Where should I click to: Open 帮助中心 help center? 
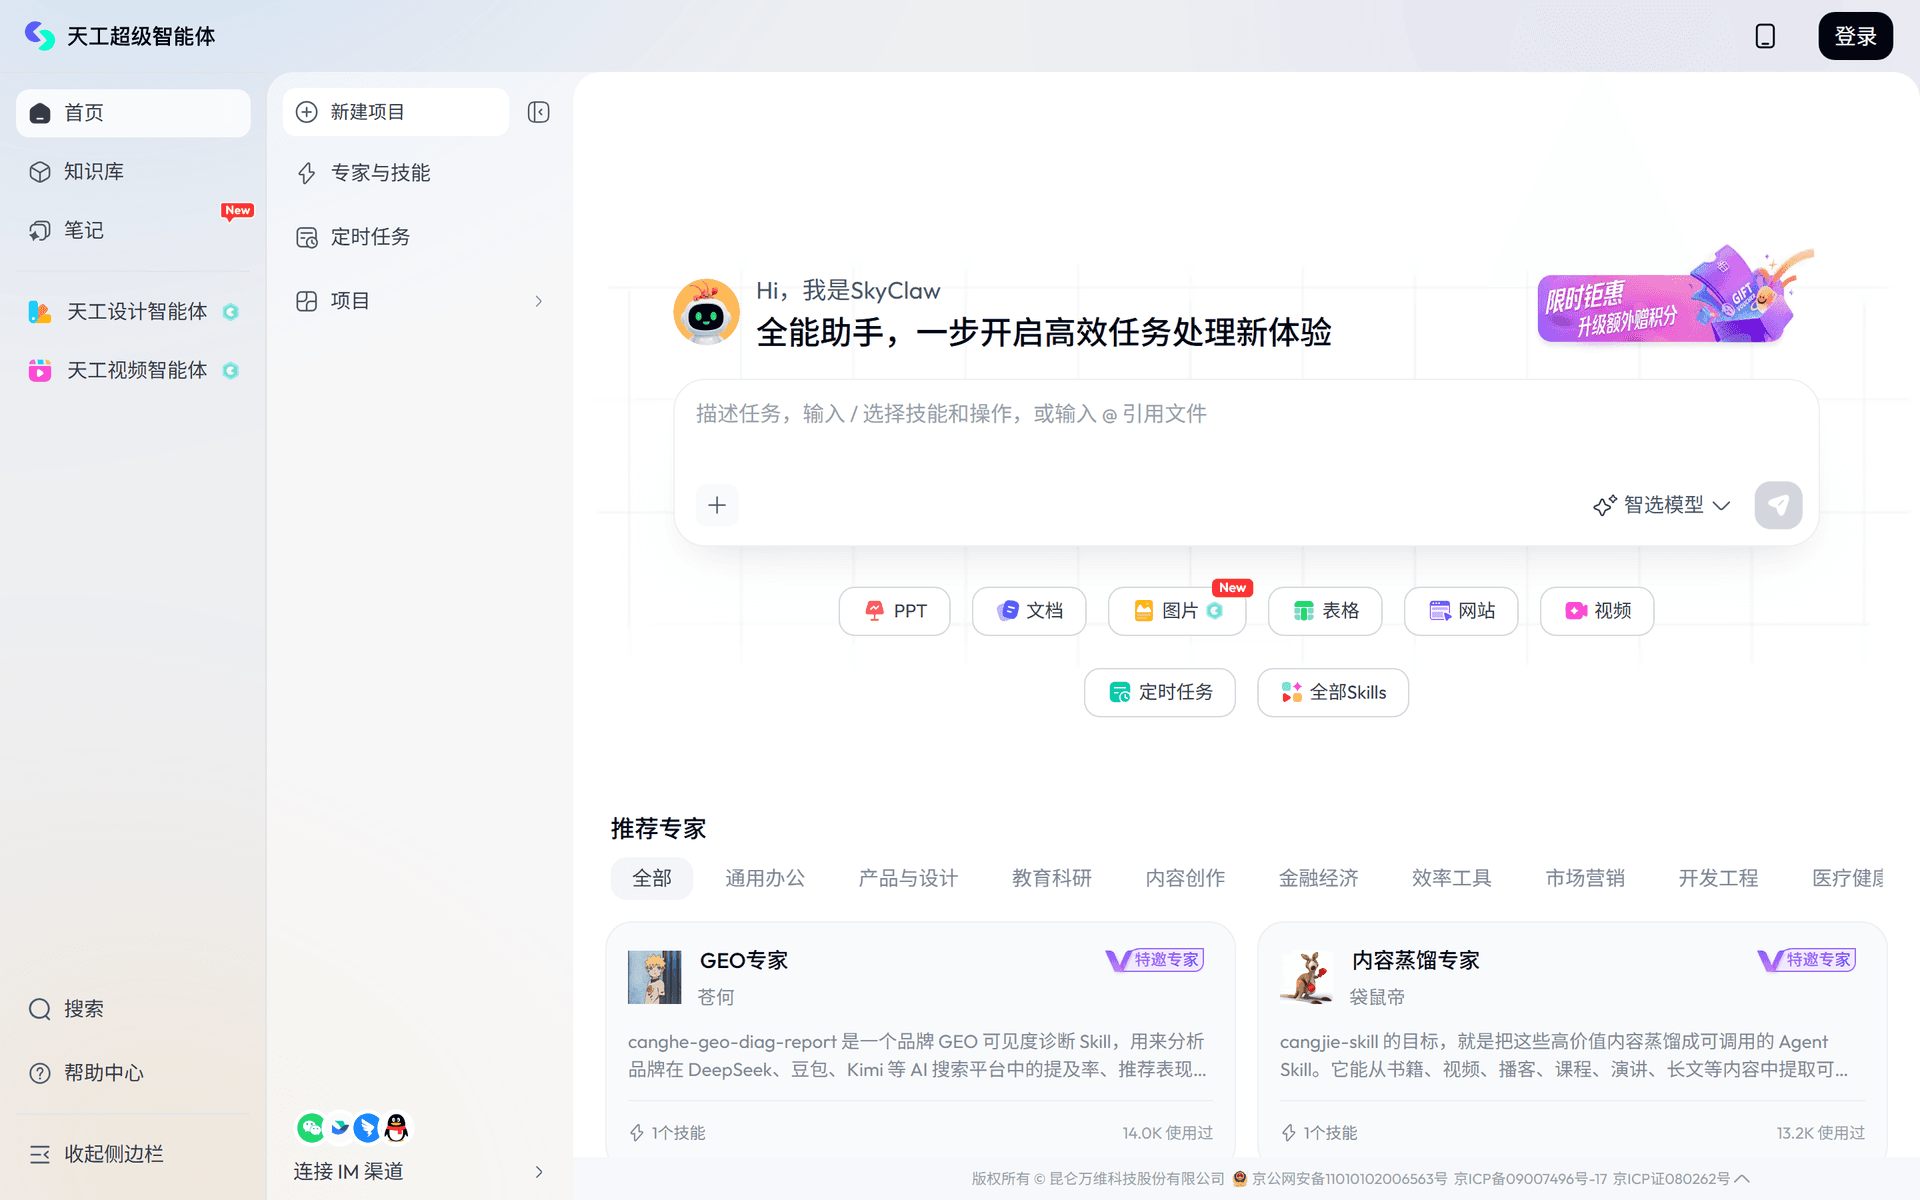click(x=133, y=1073)
